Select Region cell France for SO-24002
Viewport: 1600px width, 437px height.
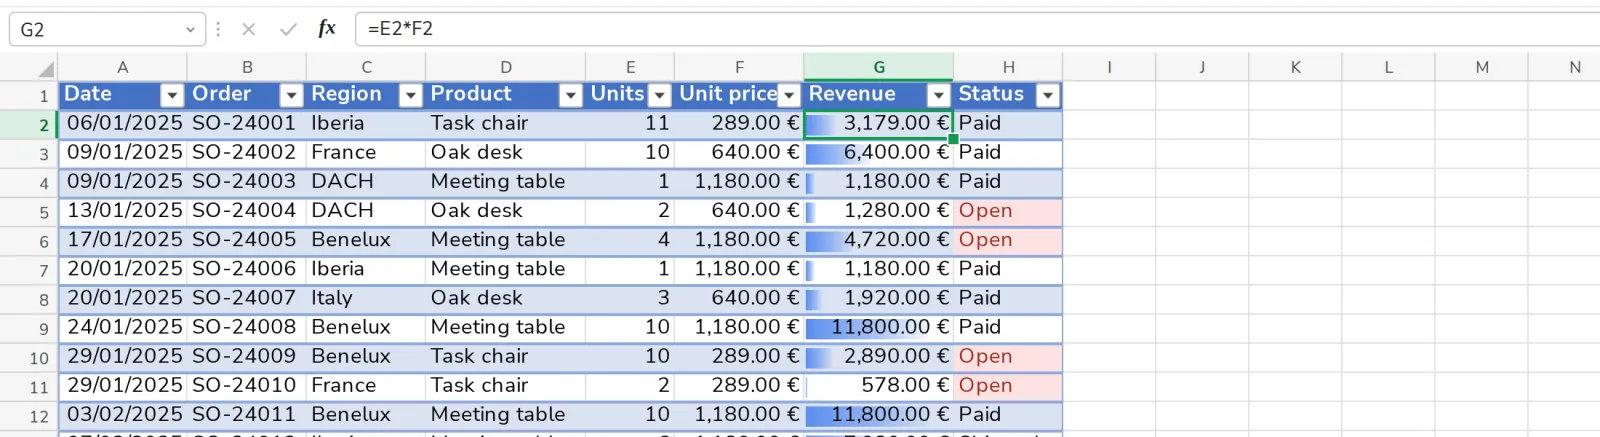click(x=366, y=153)
